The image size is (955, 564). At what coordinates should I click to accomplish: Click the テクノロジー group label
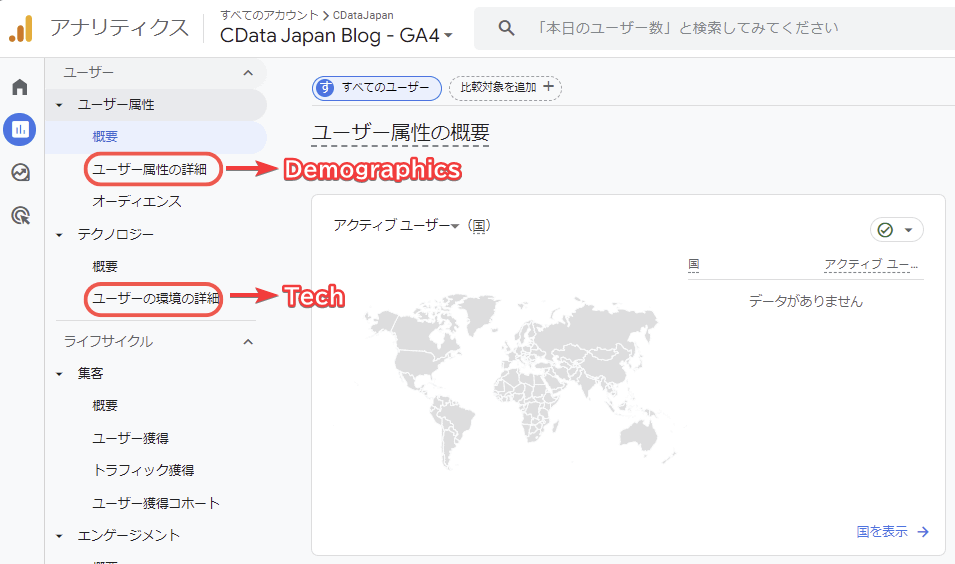click(116, 234)
